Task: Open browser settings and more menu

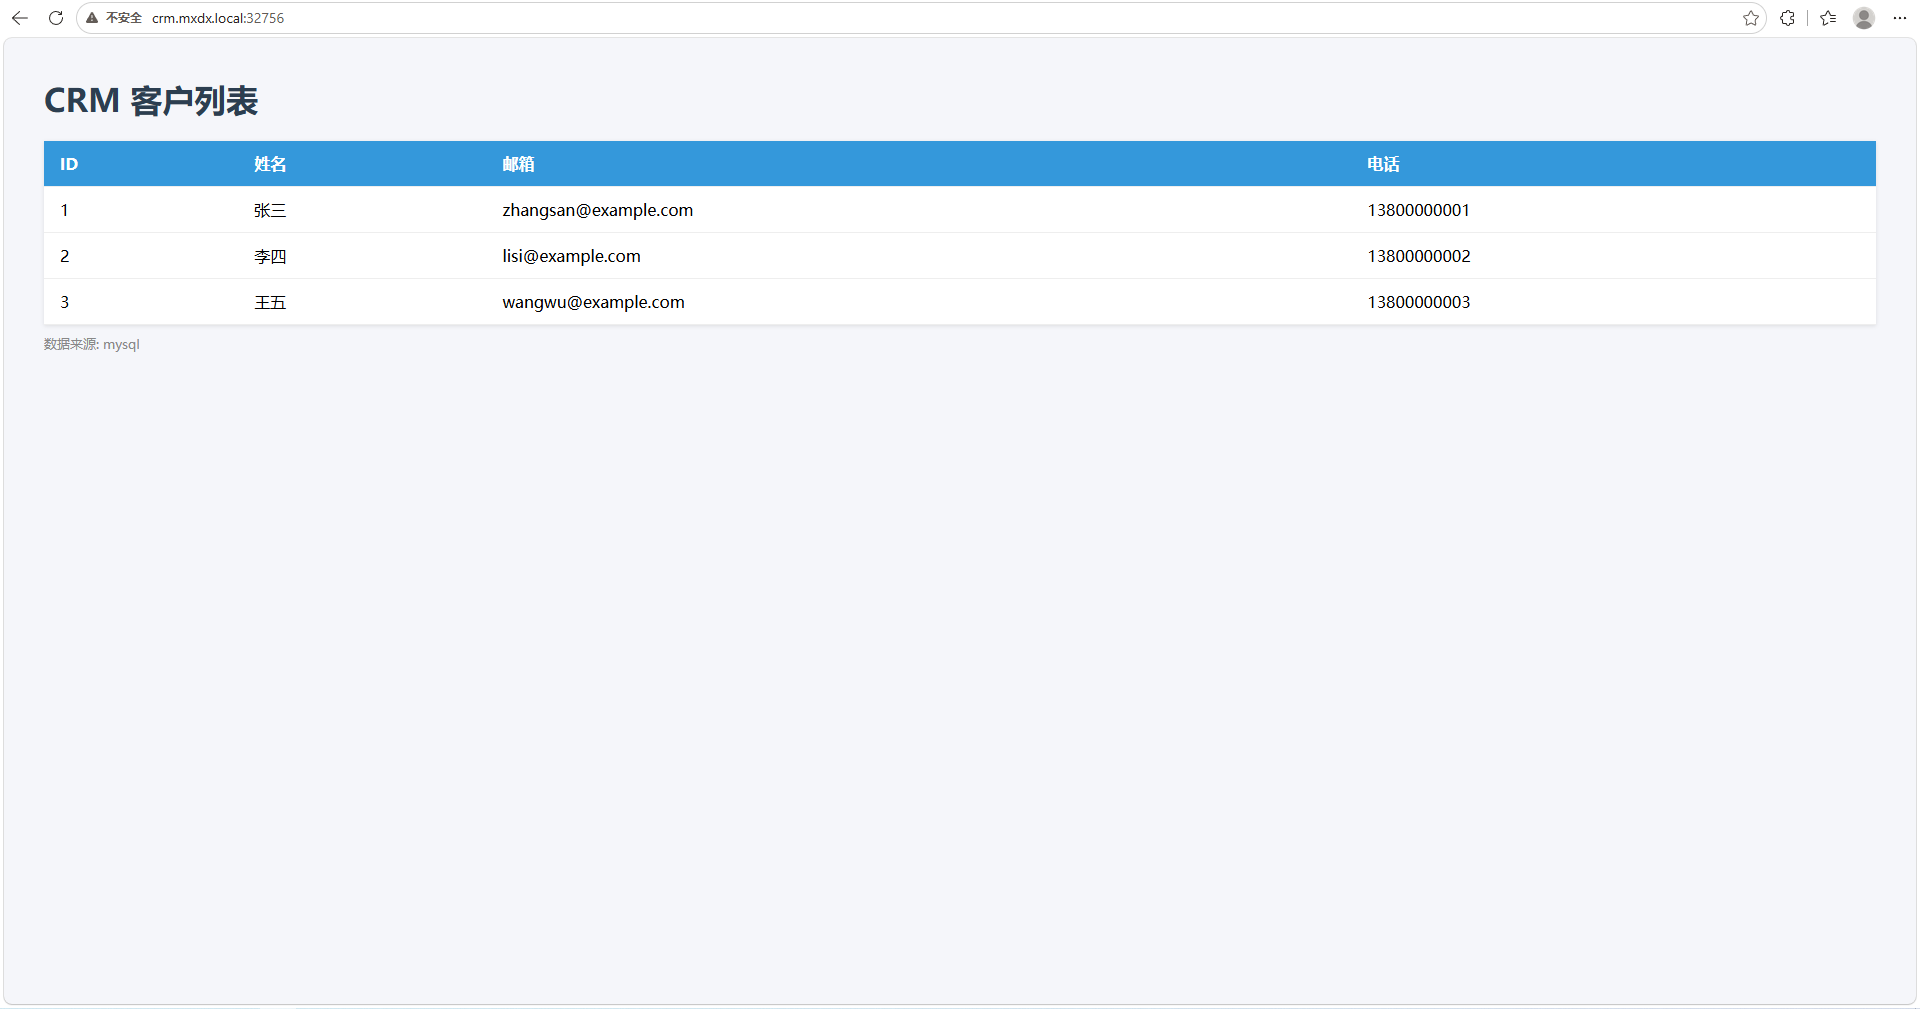Action: (1900, 18)
